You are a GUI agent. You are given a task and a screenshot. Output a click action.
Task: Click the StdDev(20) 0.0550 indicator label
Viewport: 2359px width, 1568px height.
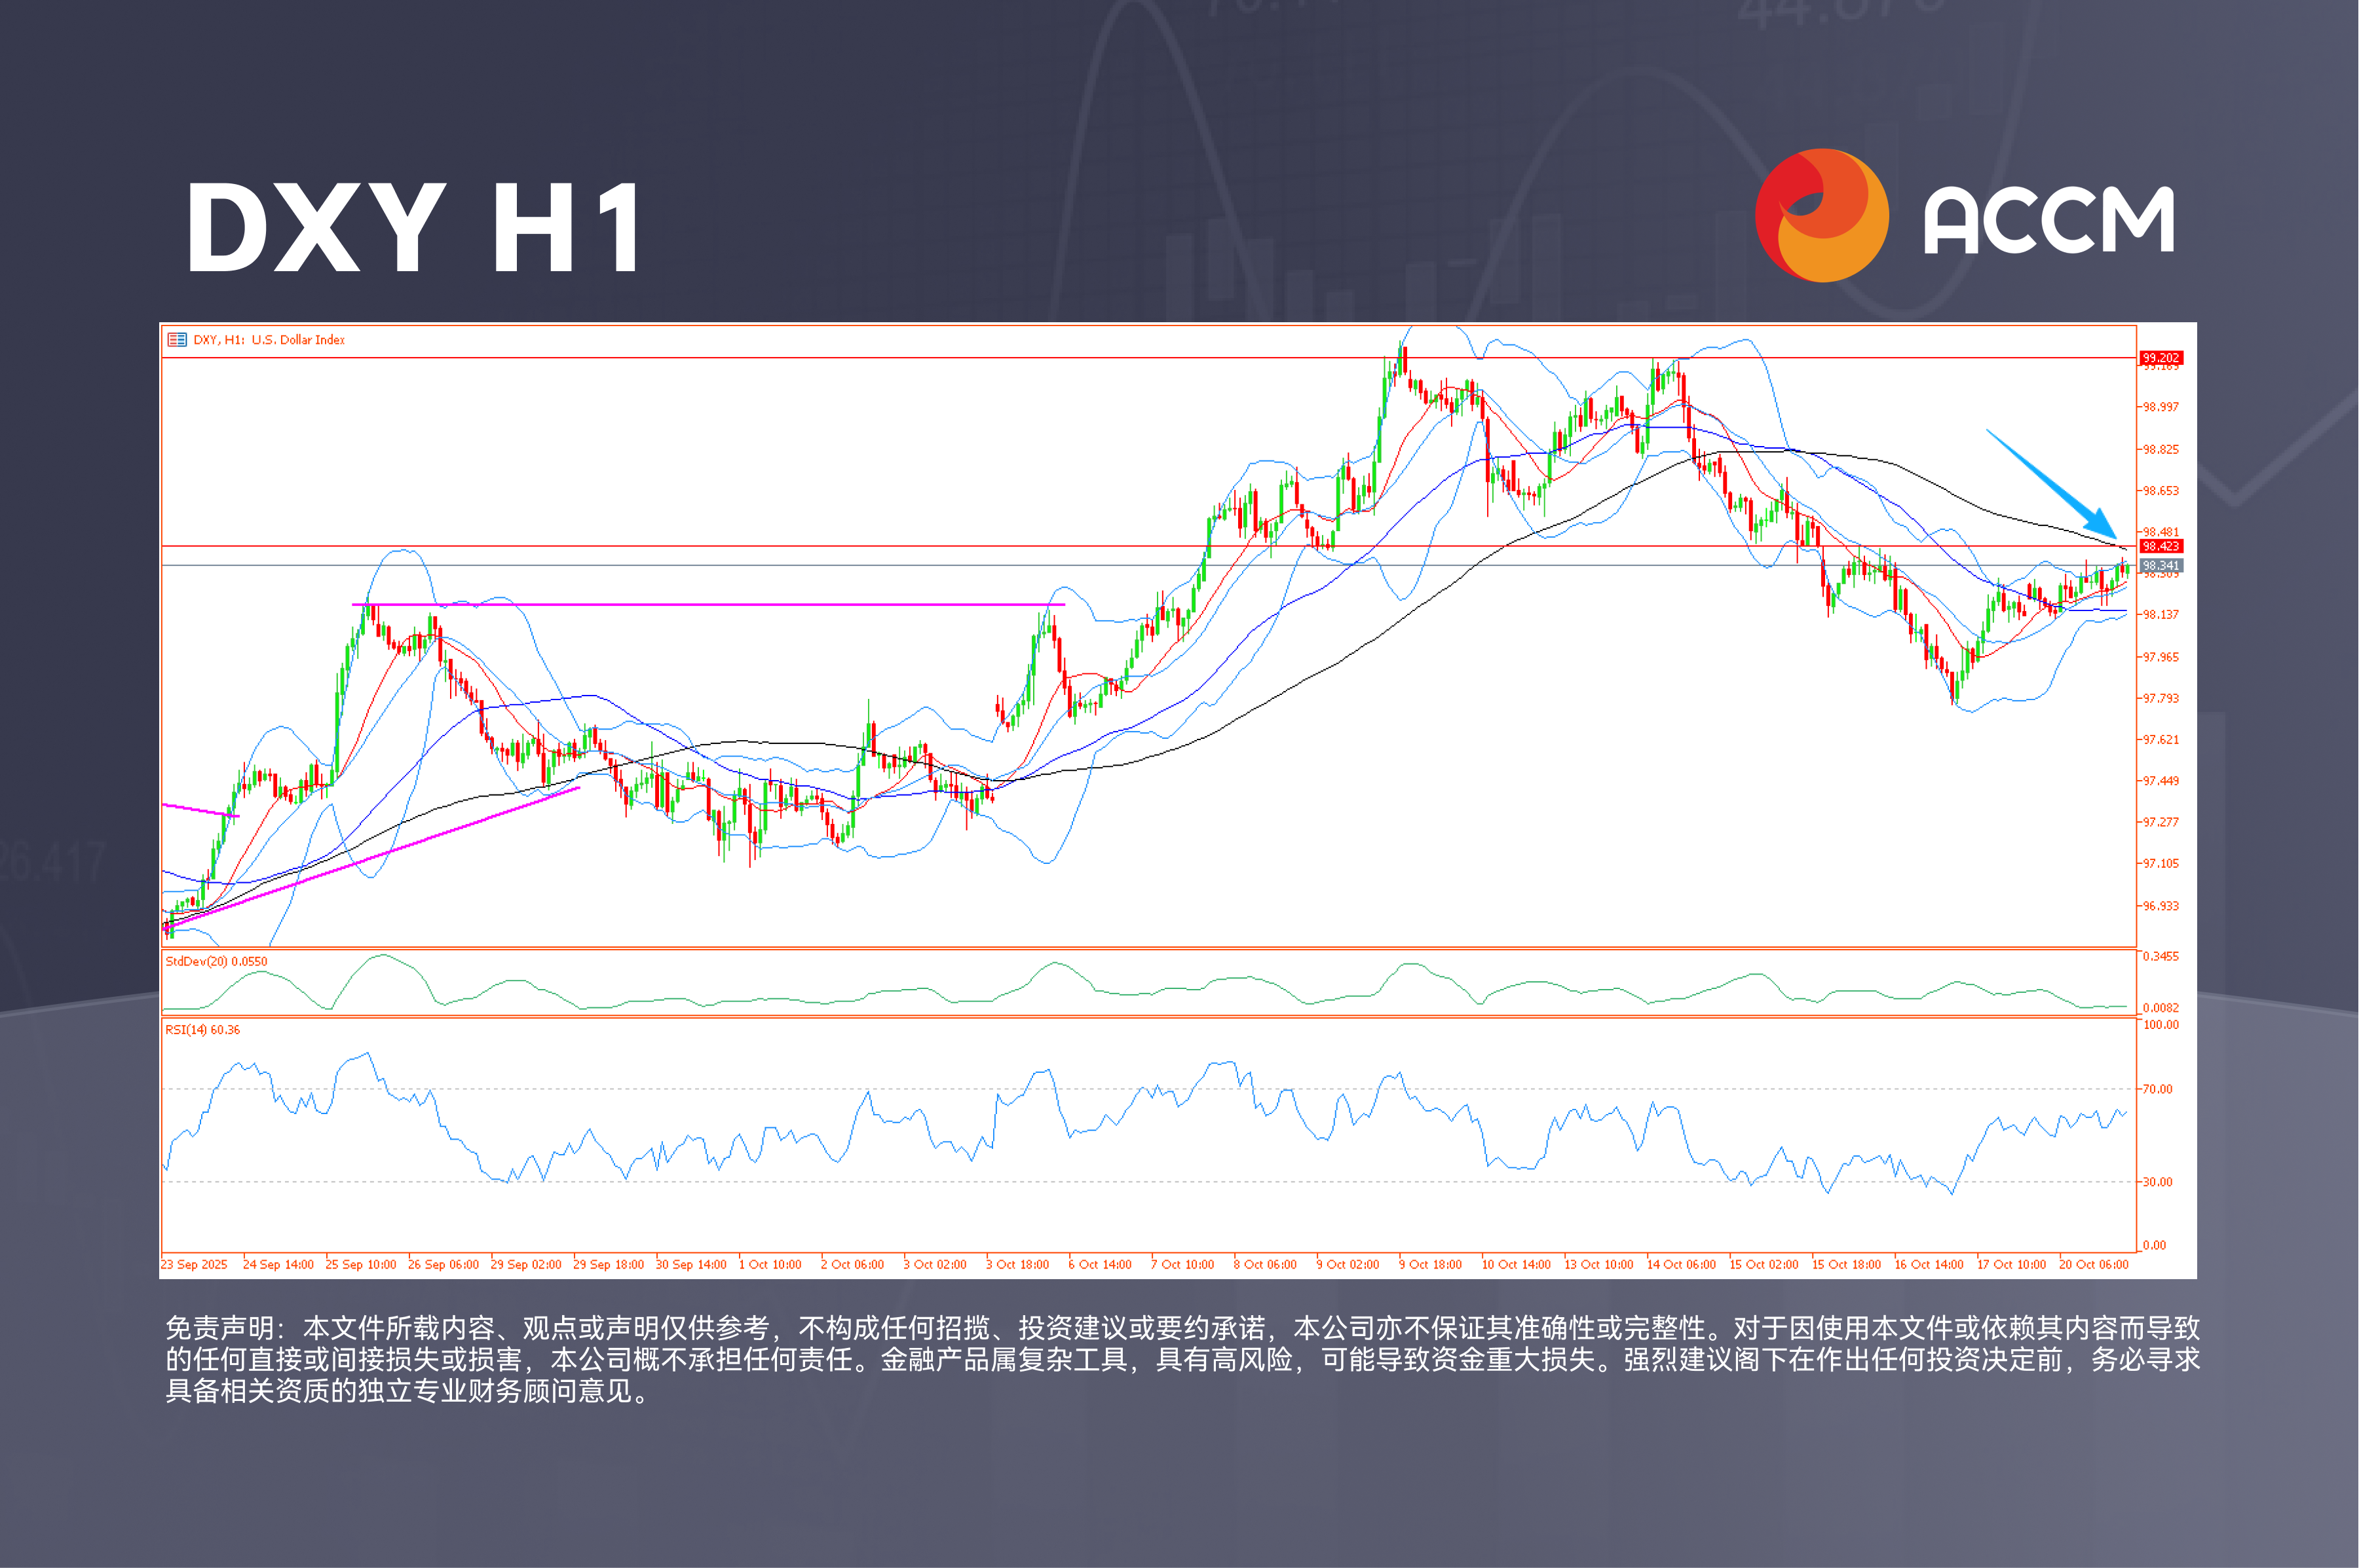[x=216, y=961]
